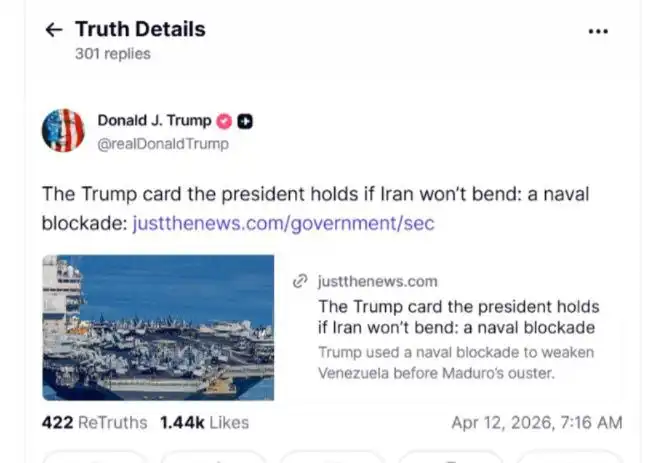Click the 301 replies count
This screenshot has width=666, height=463.
click(x=112, y=54)
